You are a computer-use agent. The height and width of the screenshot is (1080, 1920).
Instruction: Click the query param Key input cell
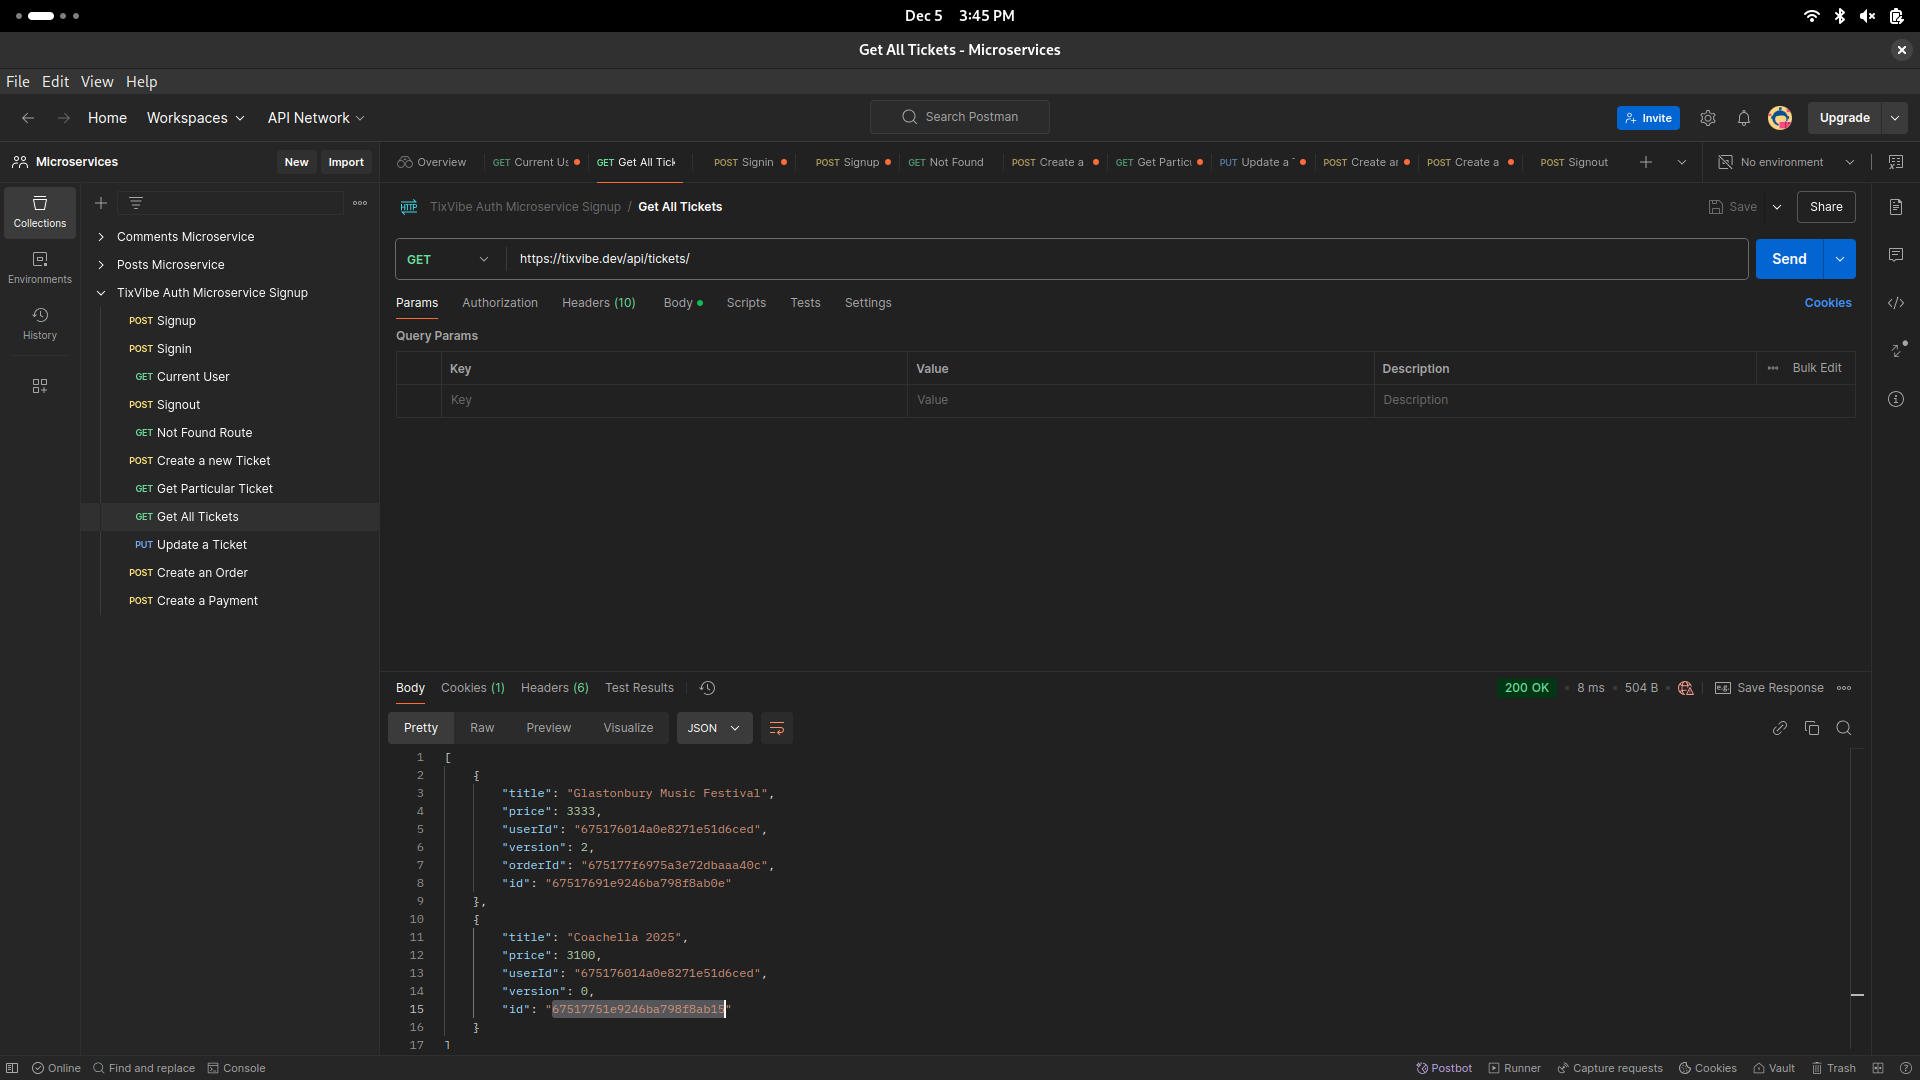[674, 400]
